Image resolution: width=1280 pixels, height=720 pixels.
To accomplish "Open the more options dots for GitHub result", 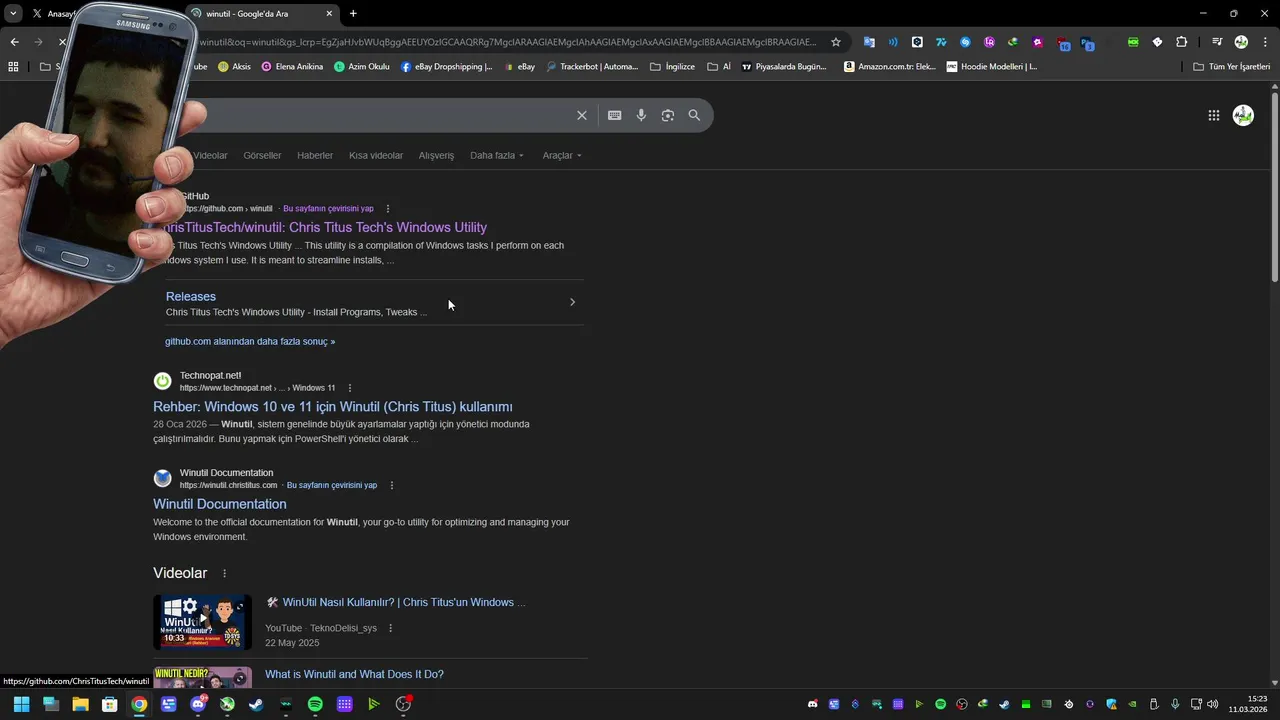I will (388, 209).
